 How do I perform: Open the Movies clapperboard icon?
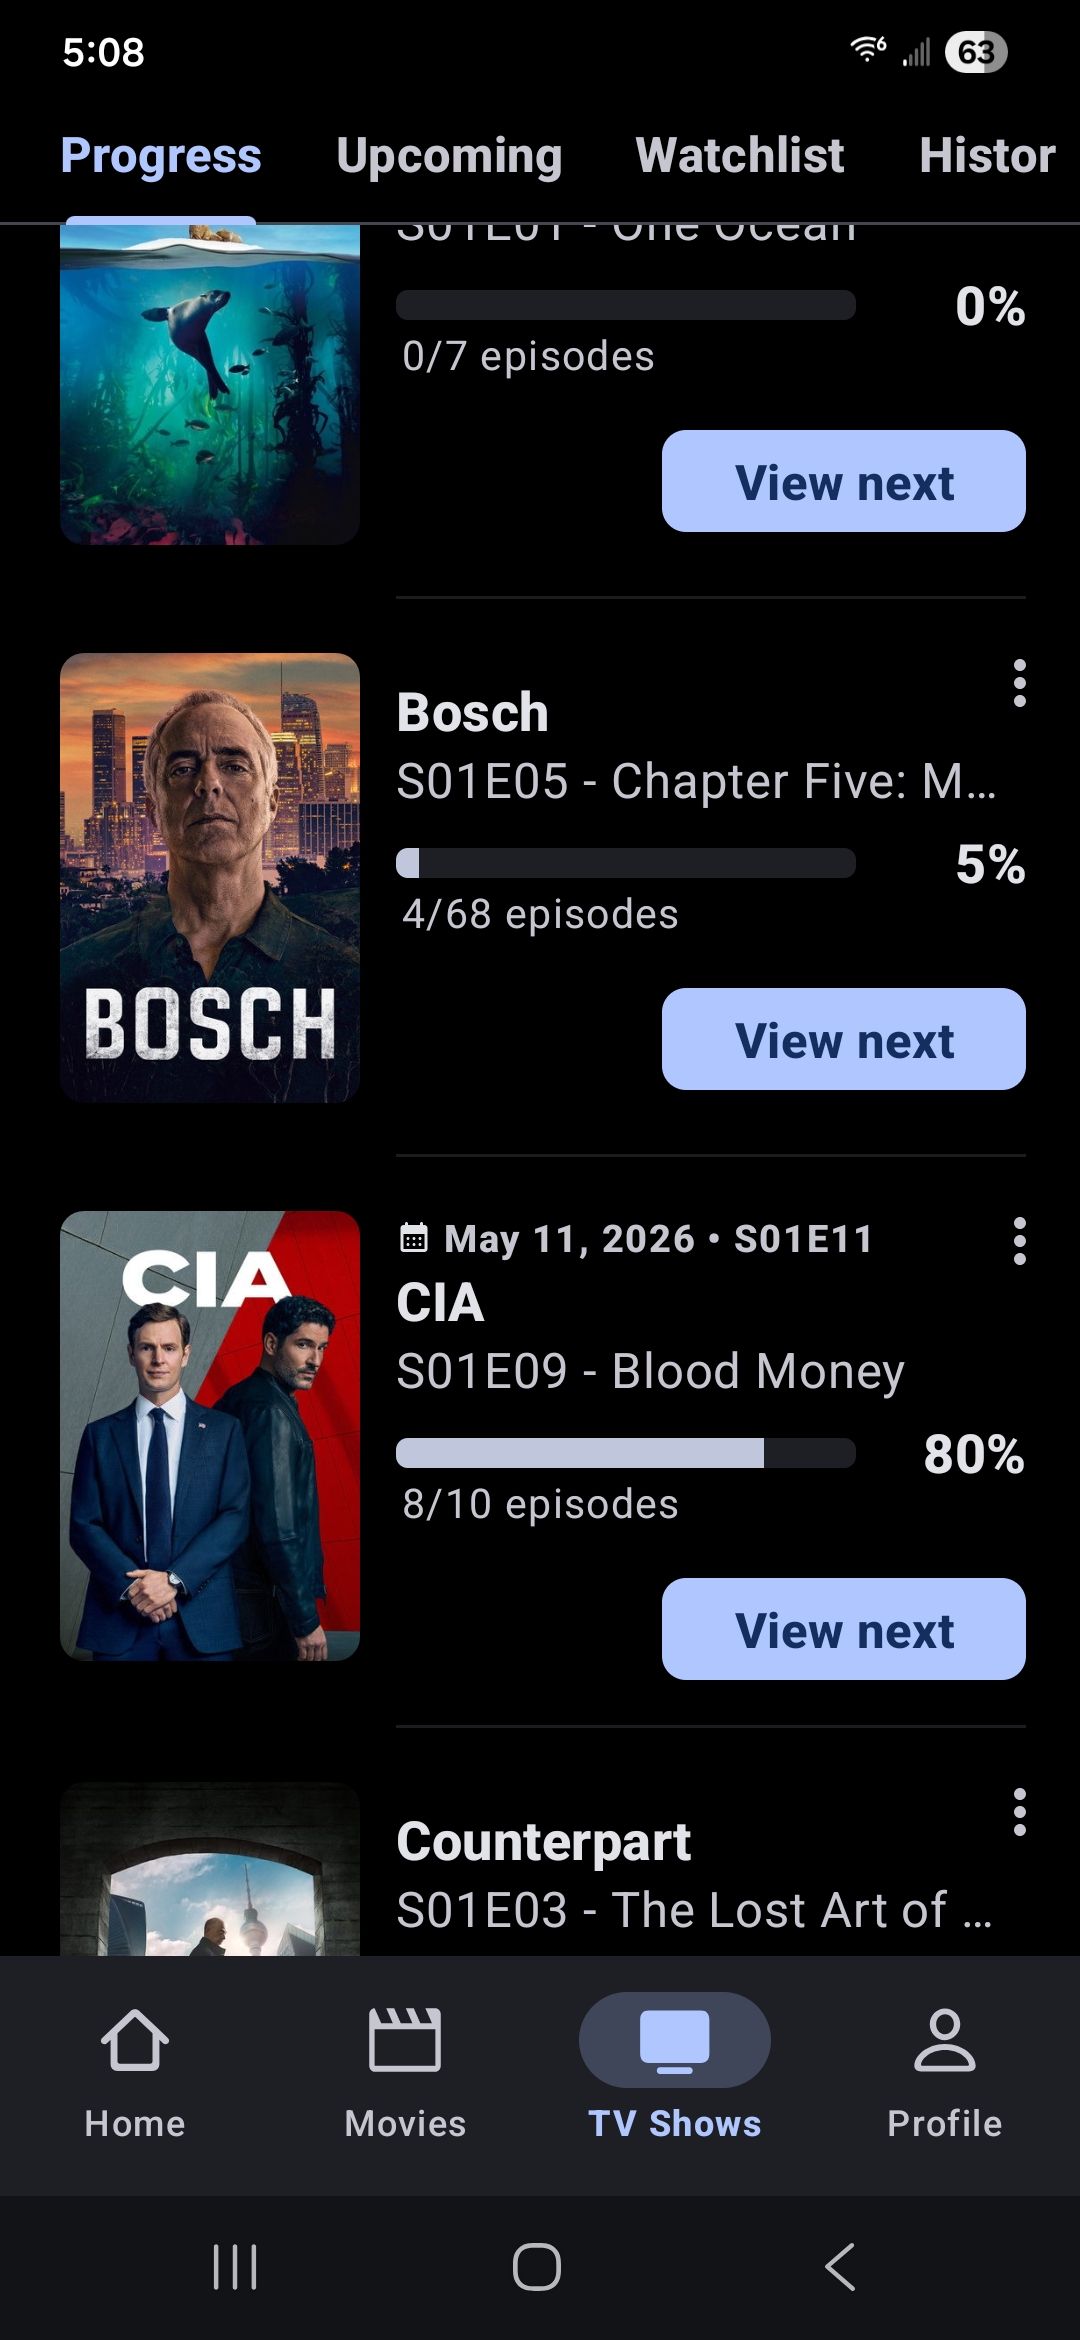(x=405, y=2040)
